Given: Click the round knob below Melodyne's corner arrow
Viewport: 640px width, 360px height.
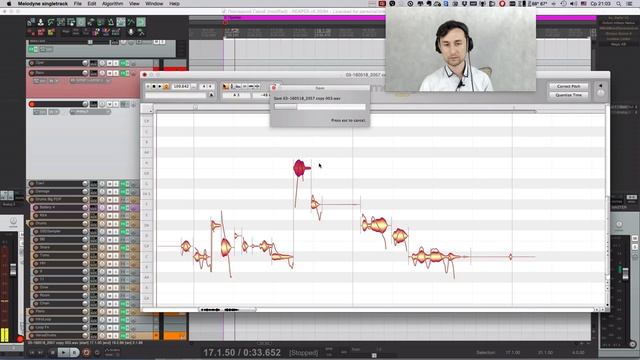Looking at the screenshot, I should pos(600,93).
